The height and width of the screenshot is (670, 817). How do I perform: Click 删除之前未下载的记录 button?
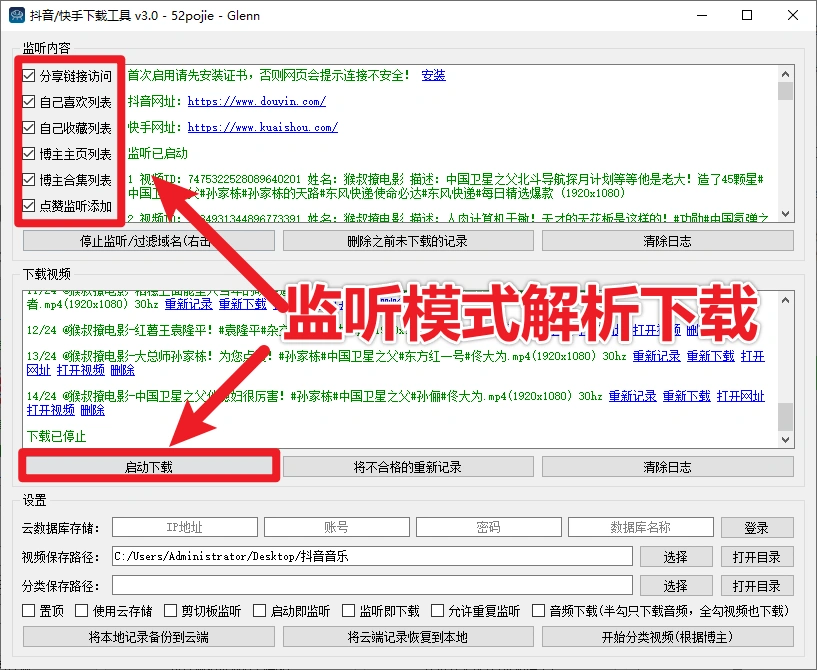(407, 241)
